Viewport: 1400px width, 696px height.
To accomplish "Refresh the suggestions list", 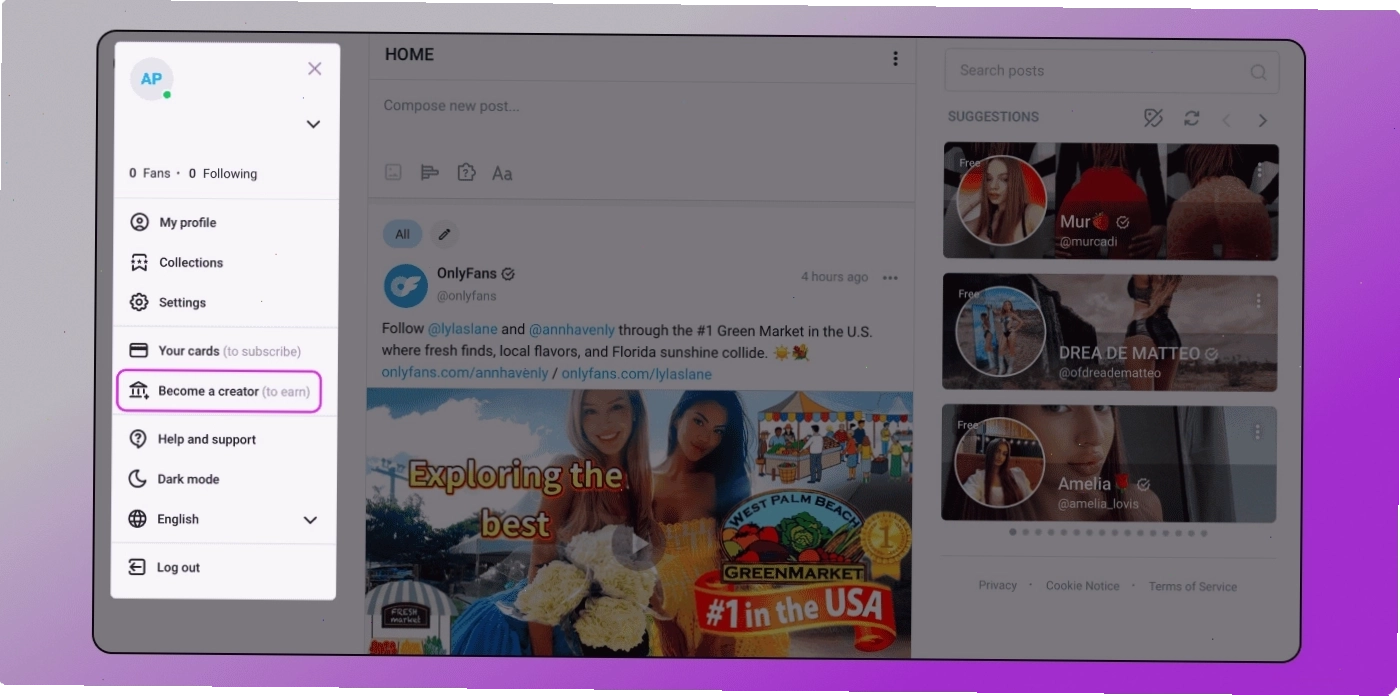I will click(x=1191, y=118).
